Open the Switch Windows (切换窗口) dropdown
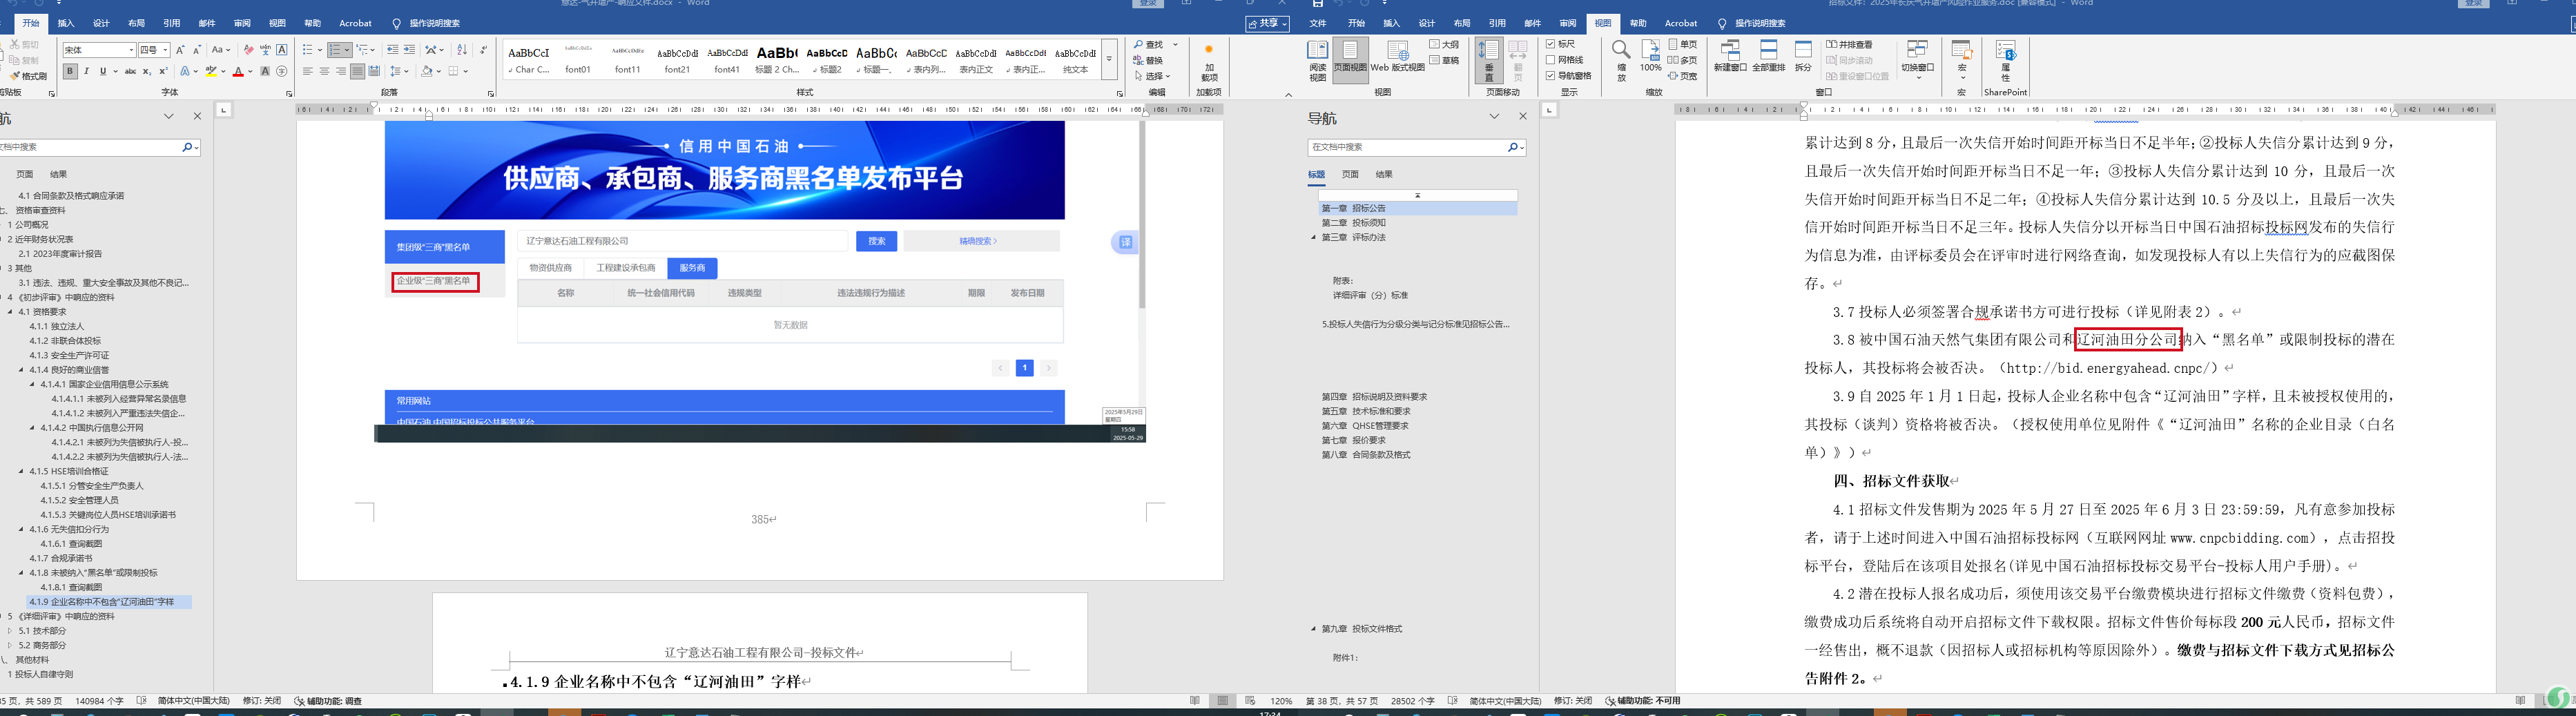 (1917, 60)
